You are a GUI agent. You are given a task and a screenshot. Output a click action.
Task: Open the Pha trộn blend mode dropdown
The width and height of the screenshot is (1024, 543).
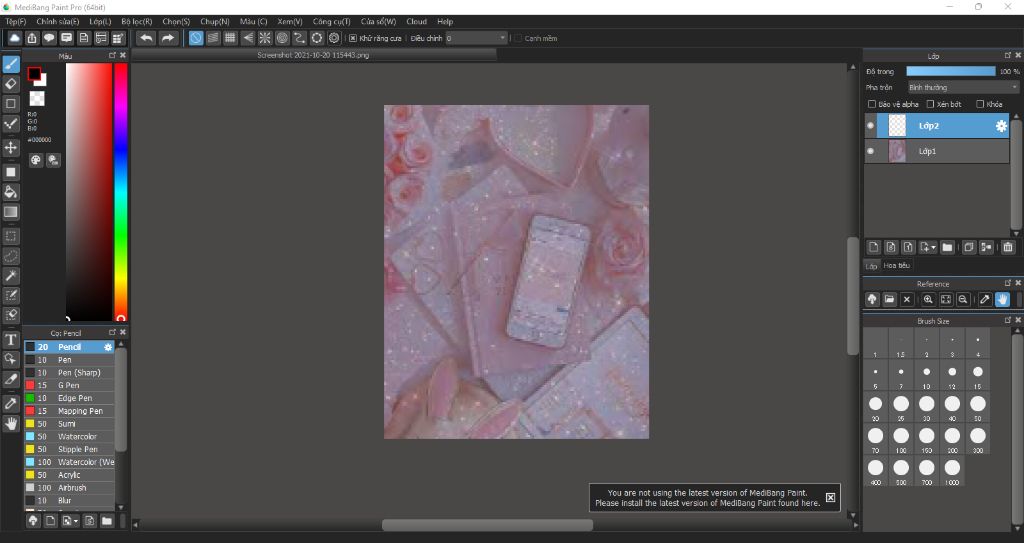(x=963, y=87)
